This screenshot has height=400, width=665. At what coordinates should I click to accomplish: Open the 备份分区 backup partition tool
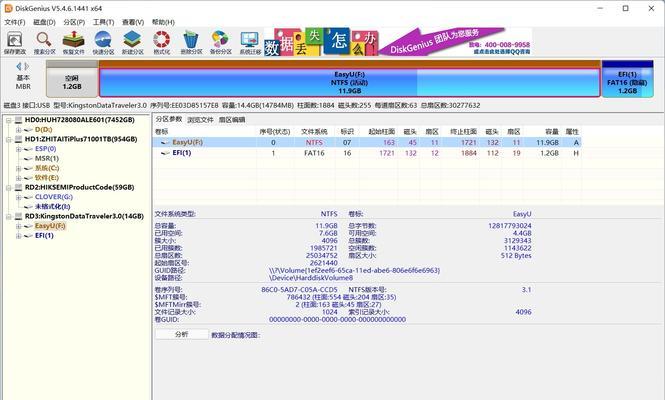pos(221,42)
